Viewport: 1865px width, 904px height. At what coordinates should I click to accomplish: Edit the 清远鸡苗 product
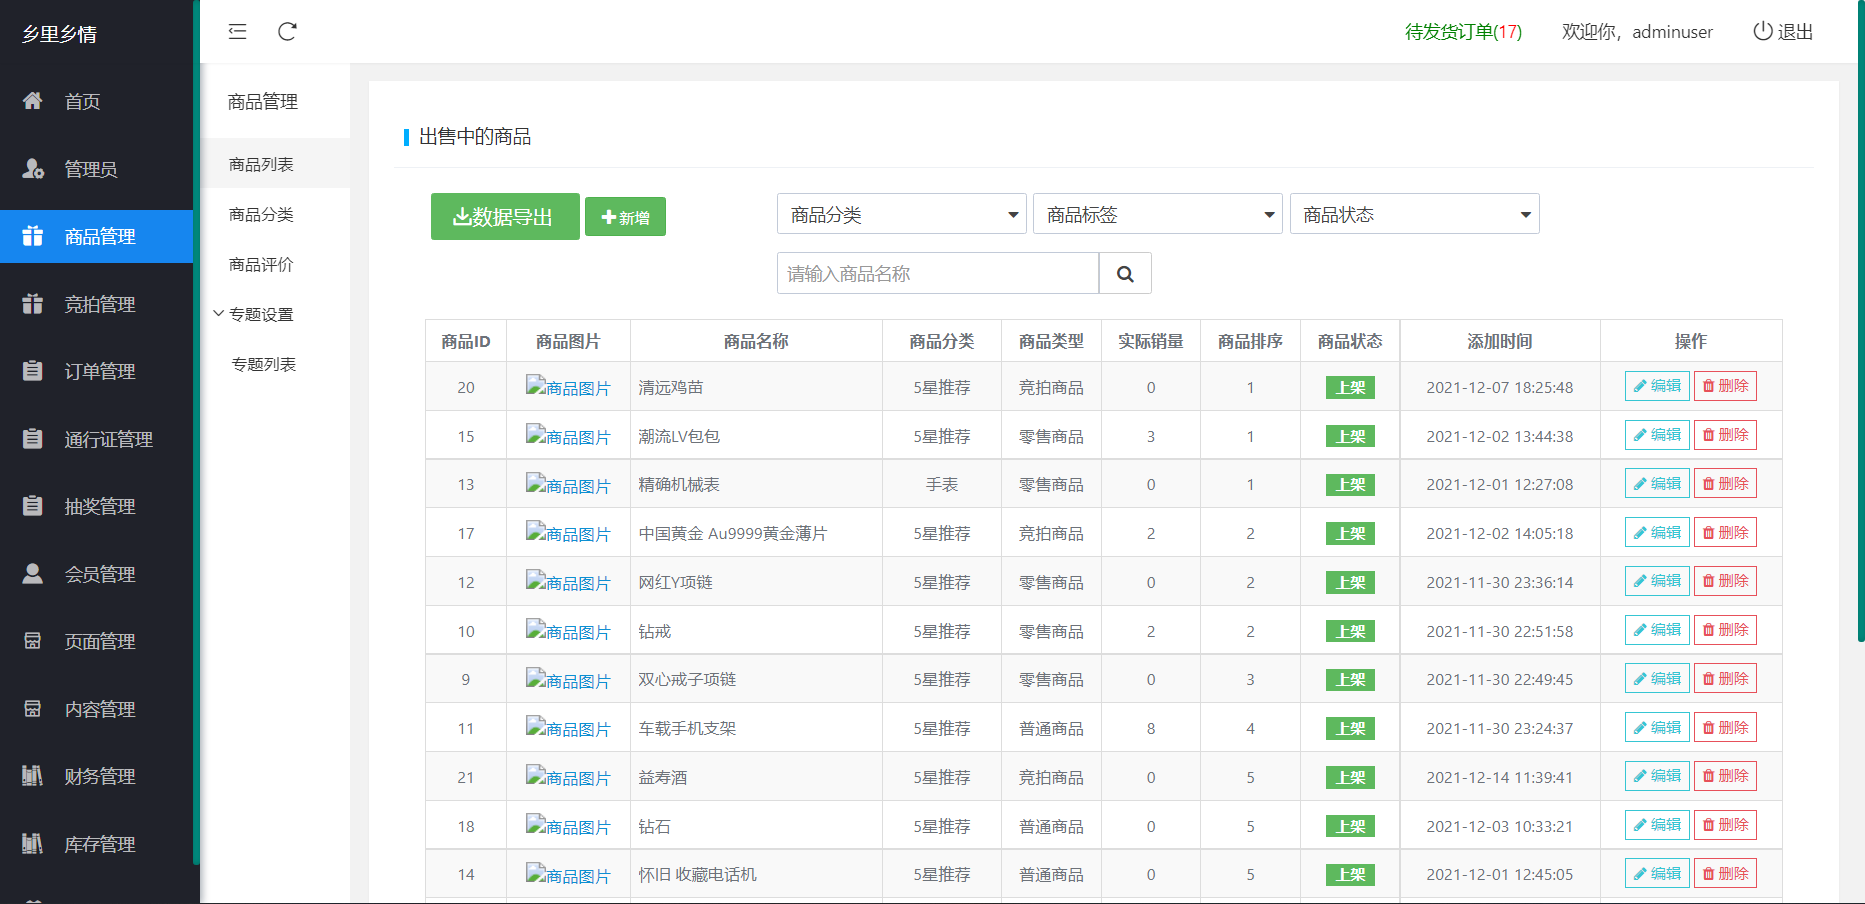1657,386
